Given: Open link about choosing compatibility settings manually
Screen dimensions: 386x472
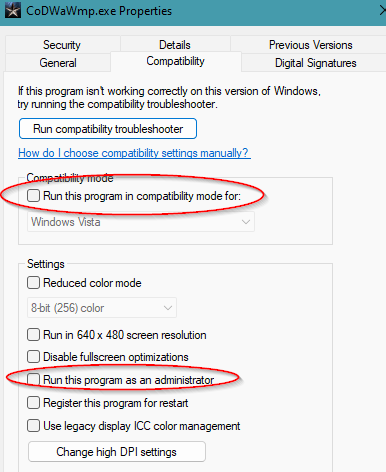Looking at the screenshot, I should [134, 153].
